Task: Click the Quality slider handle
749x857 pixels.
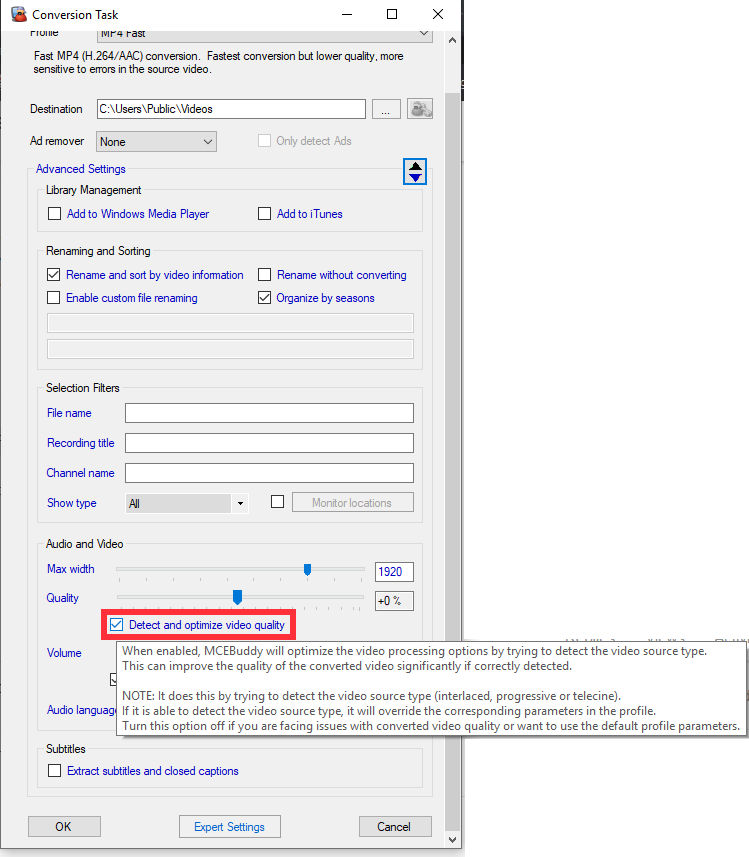Action: 237,597
